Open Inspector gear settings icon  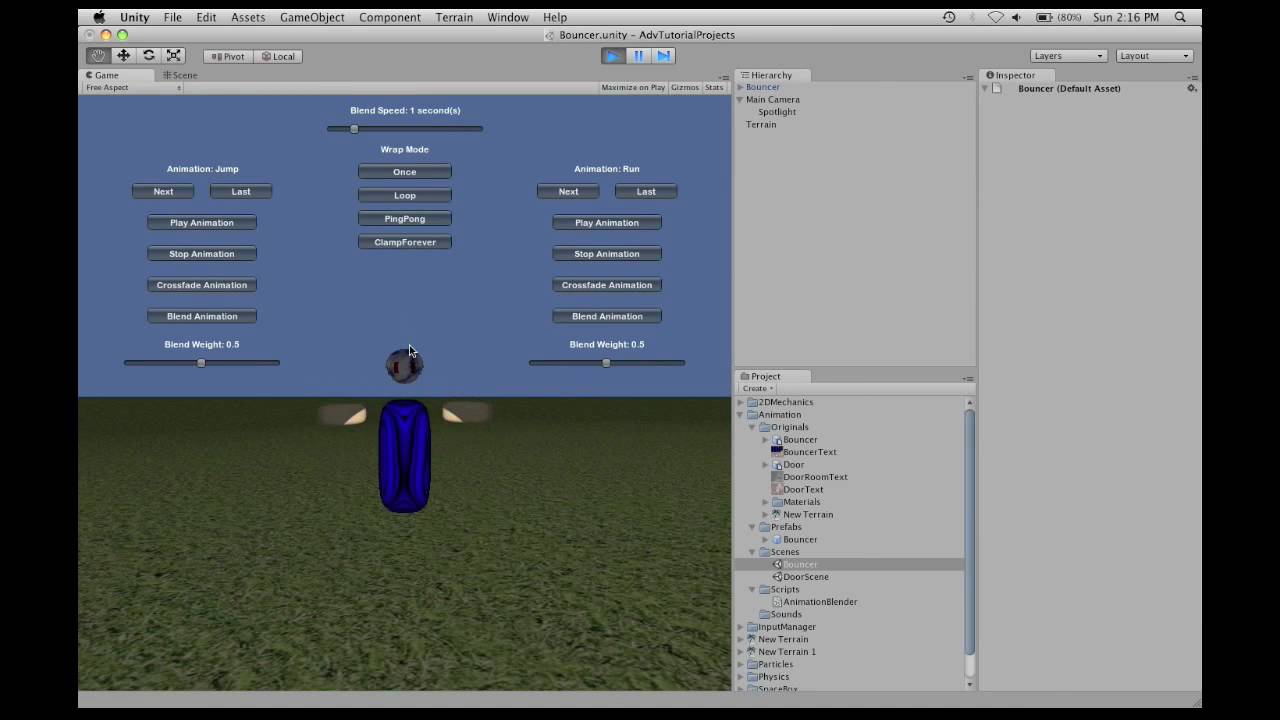1191,88
